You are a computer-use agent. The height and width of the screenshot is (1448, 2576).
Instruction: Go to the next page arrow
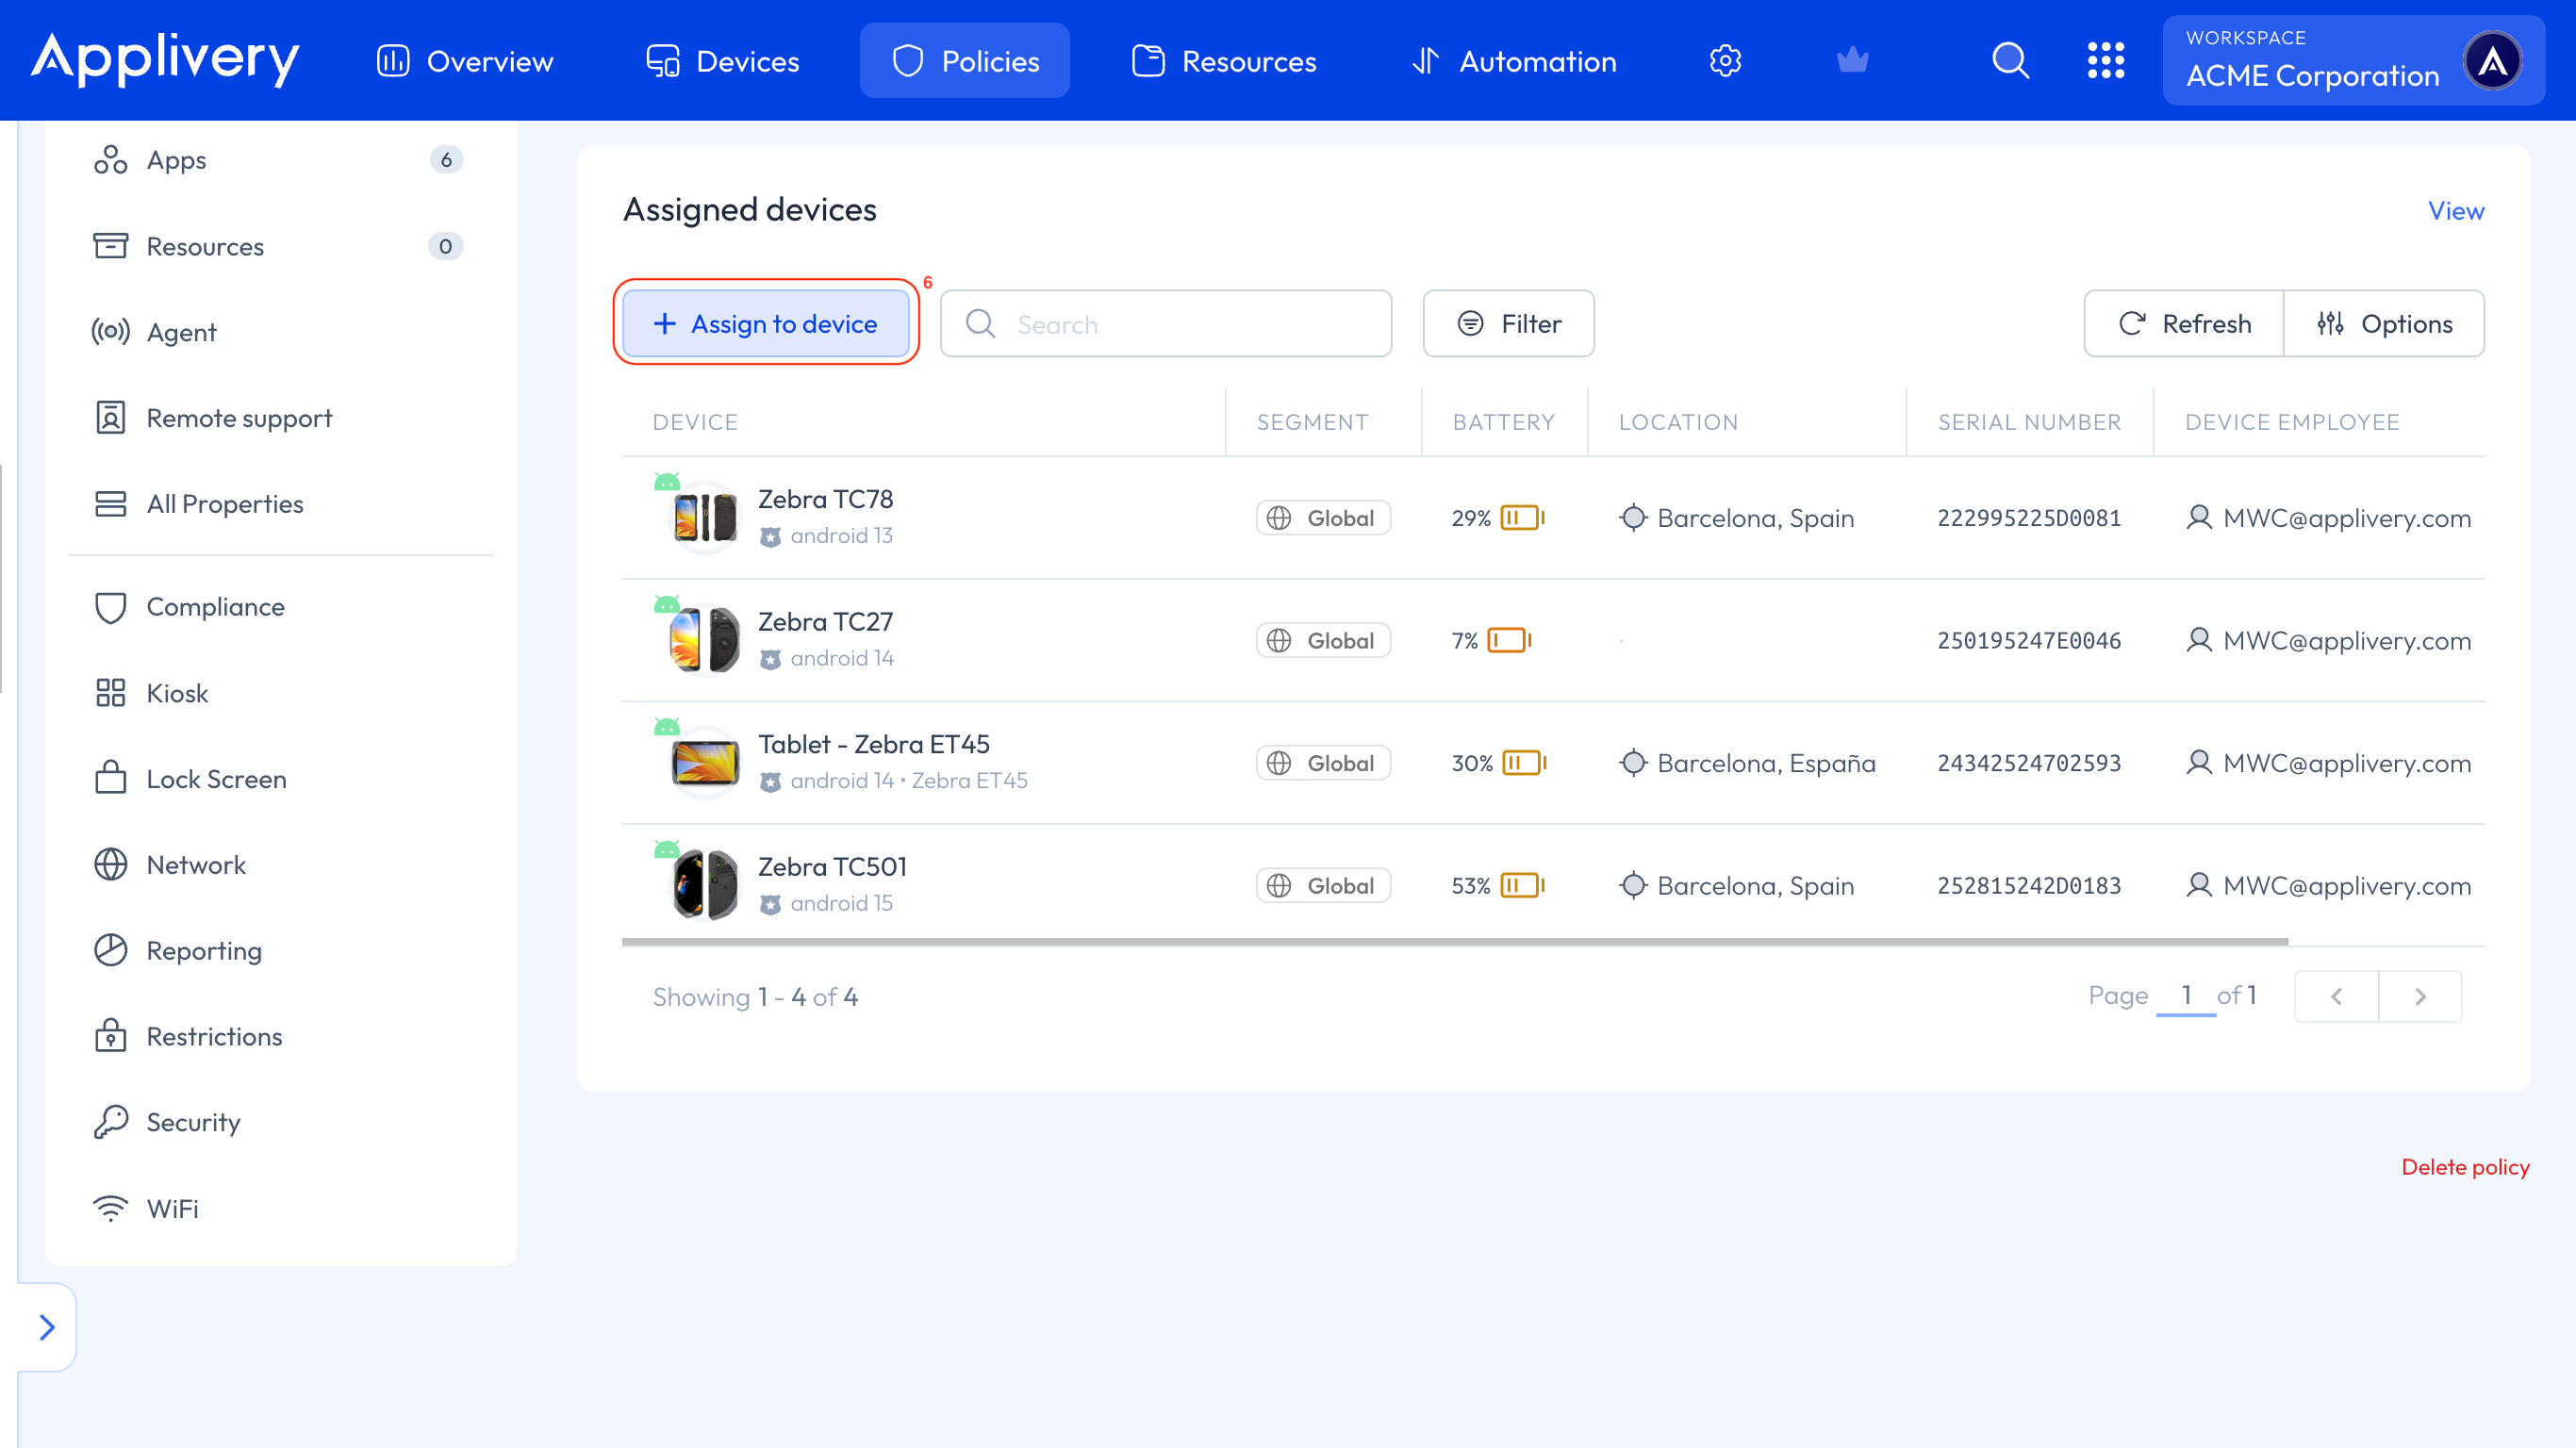pyautogui.click(x=2420, y=996)
